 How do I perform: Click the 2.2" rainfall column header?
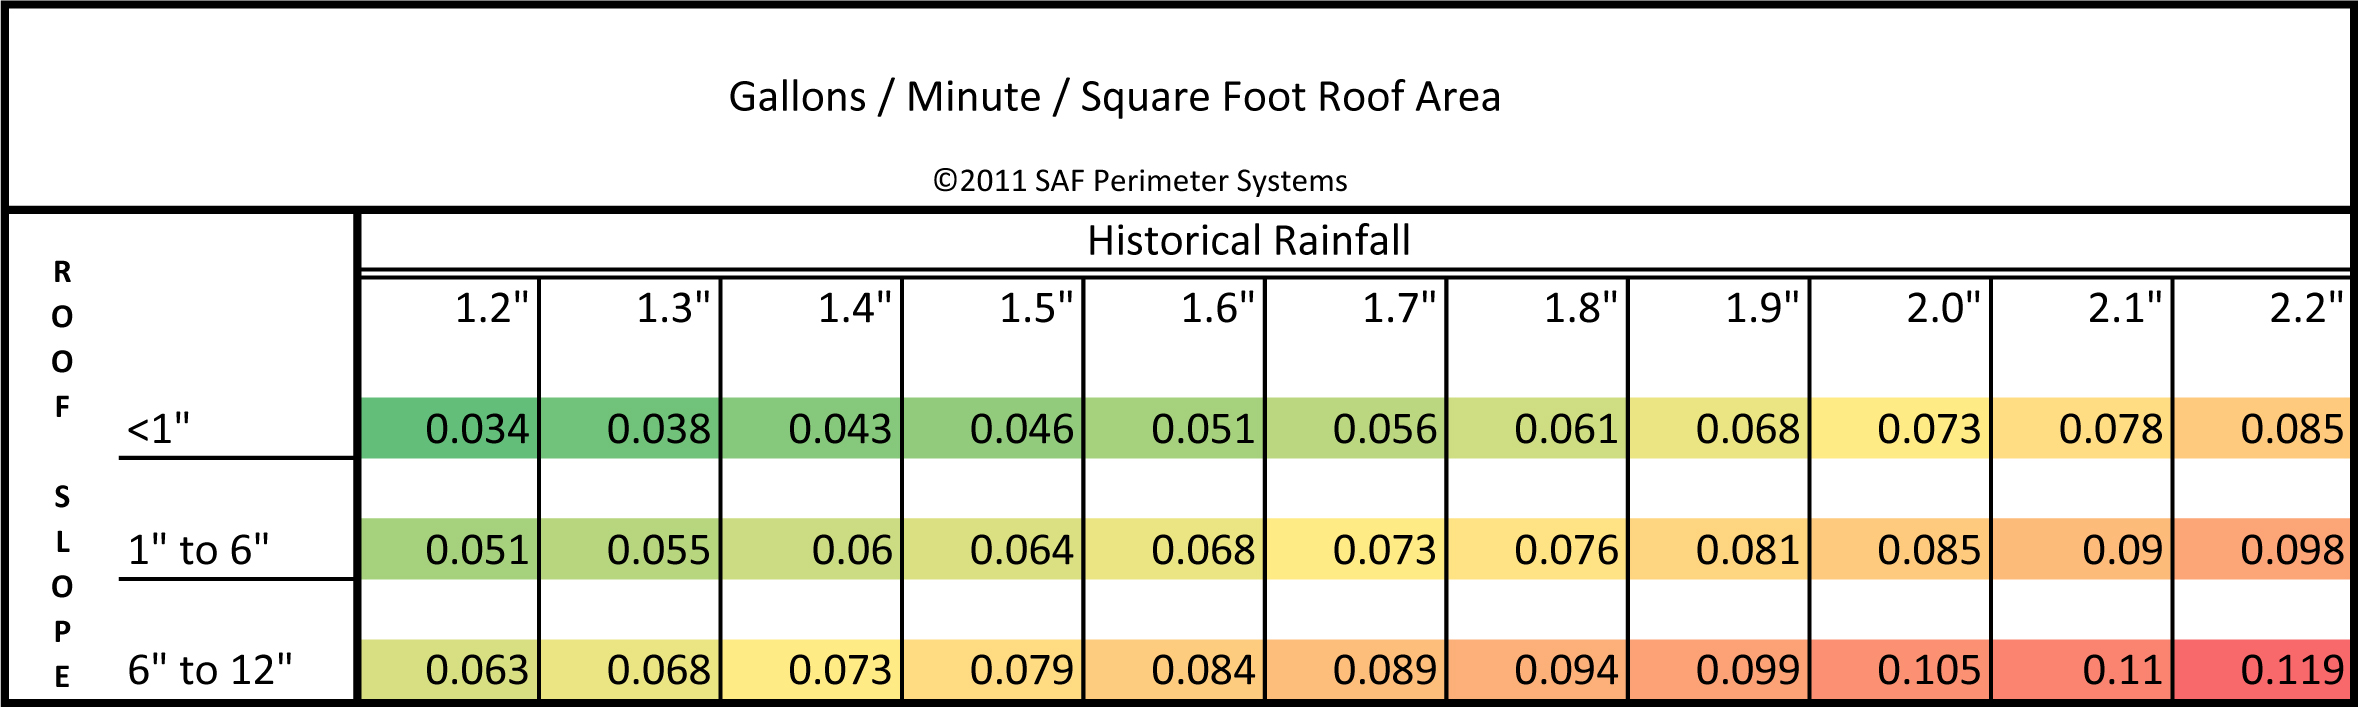click(x=2305, y=308)
